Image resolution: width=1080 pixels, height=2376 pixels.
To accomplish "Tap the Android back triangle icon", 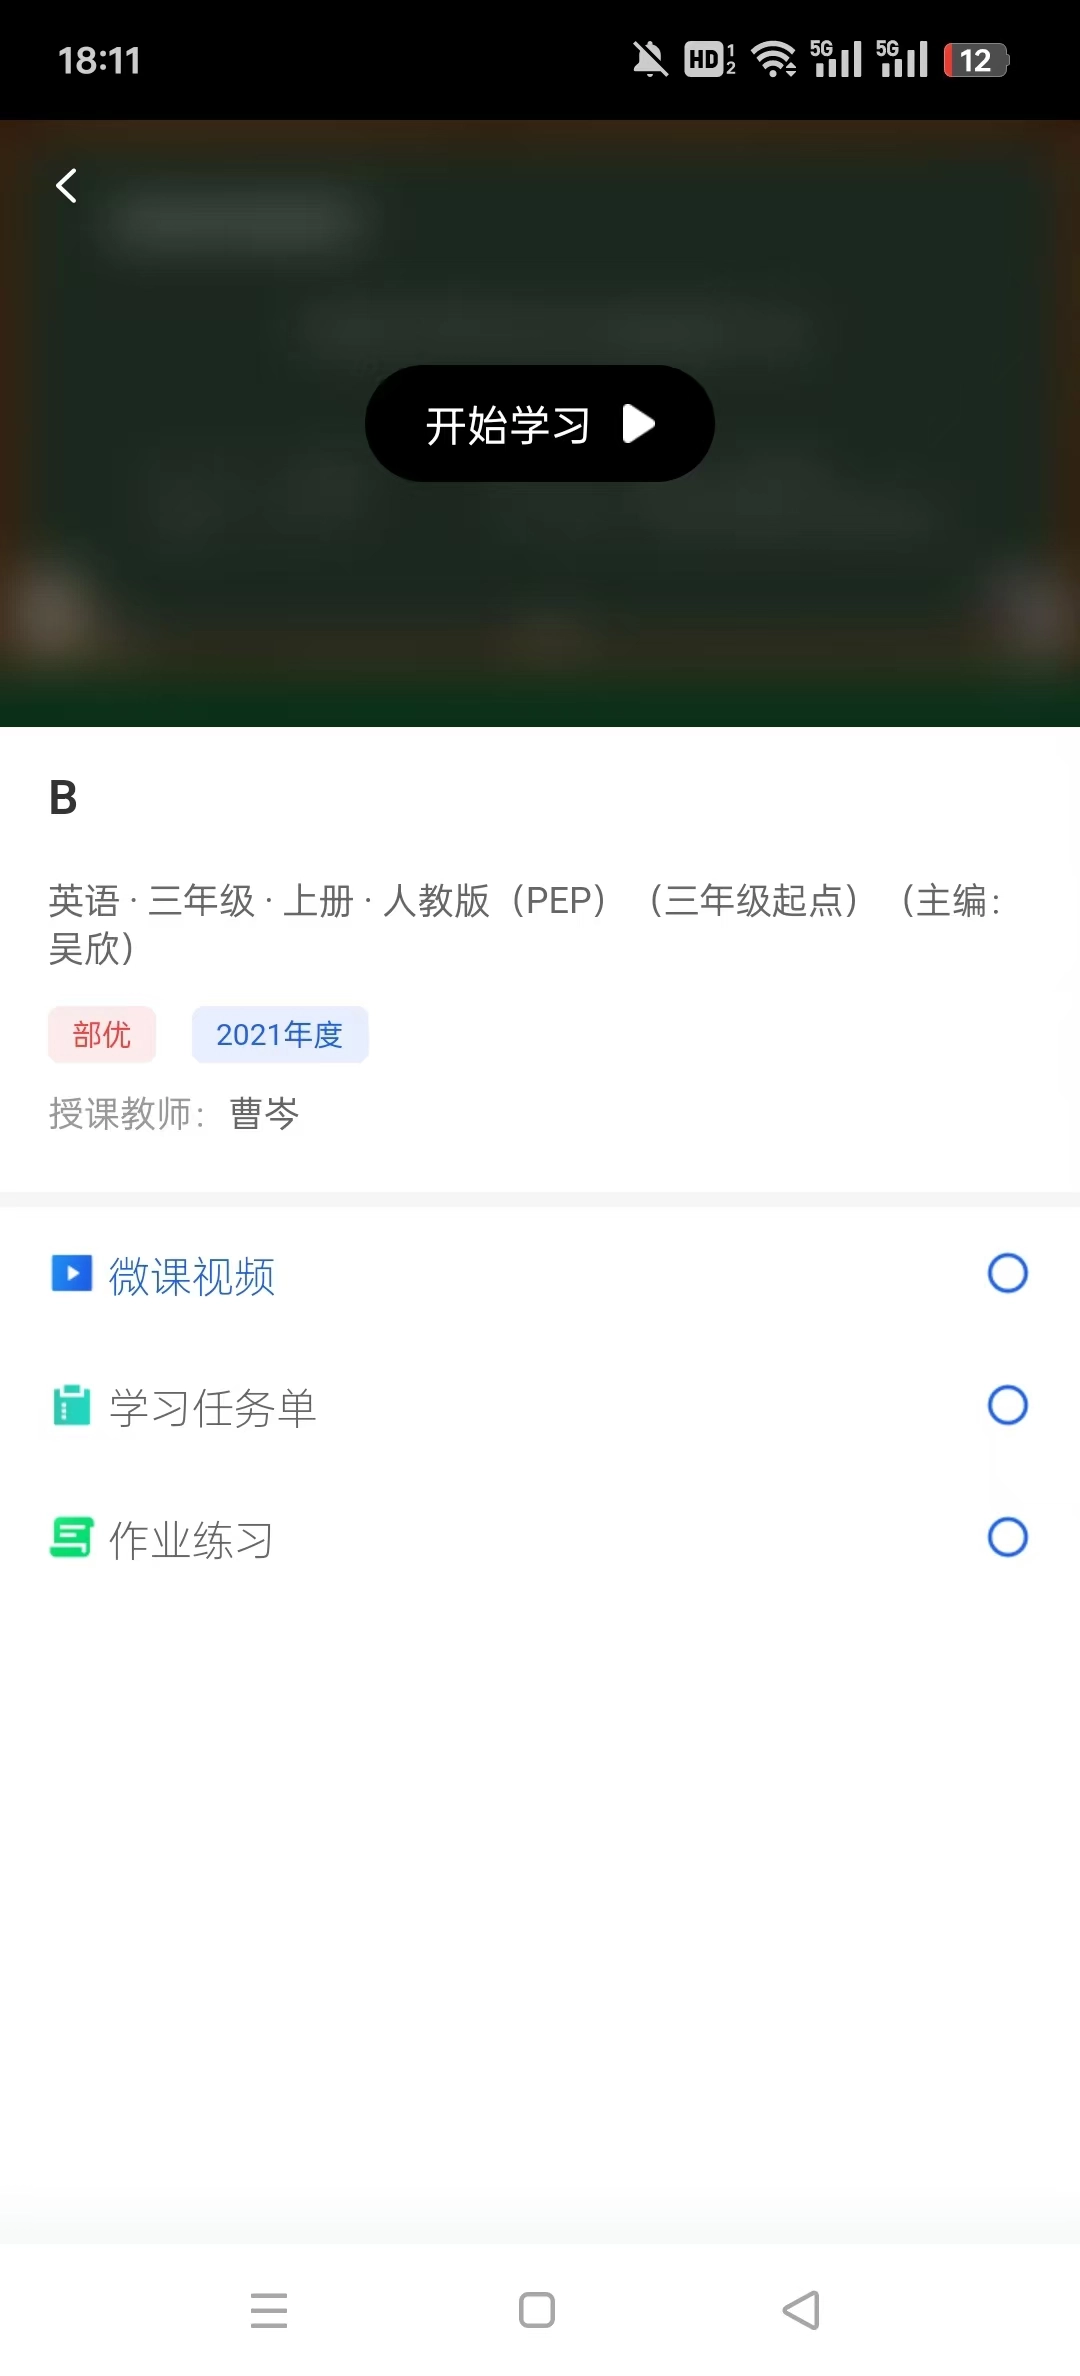I will (801, 2310).
